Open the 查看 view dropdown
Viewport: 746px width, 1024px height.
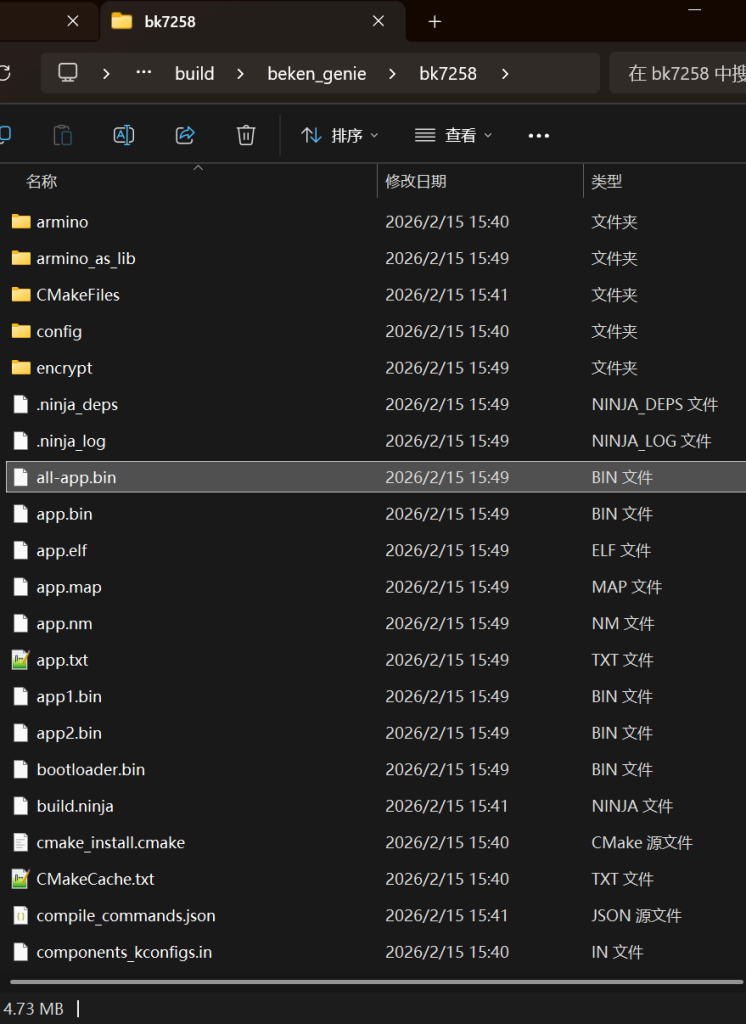point(453,135)
